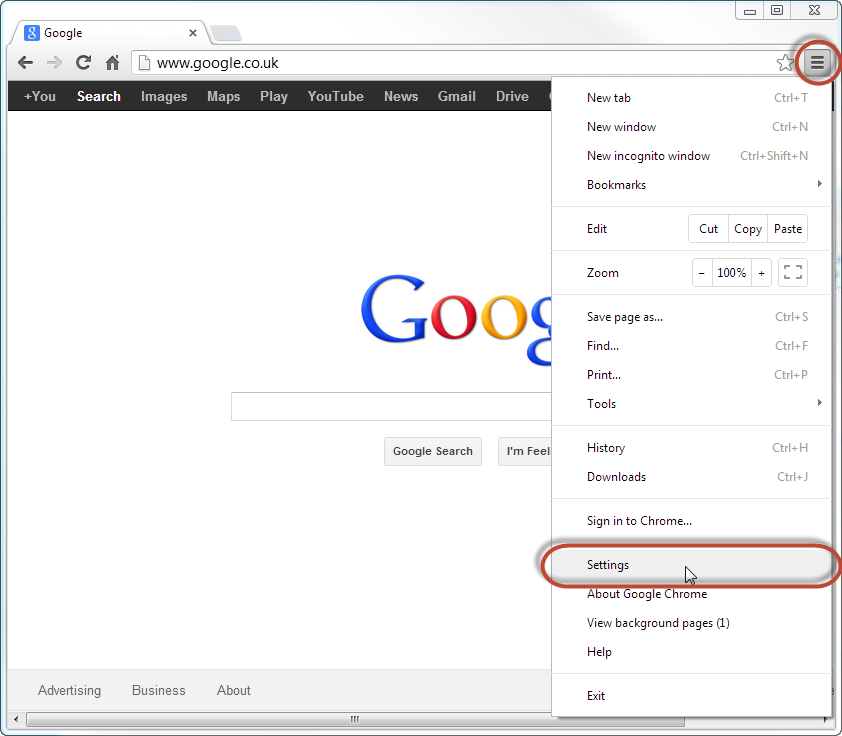Close the Google tab

(193, 33)
